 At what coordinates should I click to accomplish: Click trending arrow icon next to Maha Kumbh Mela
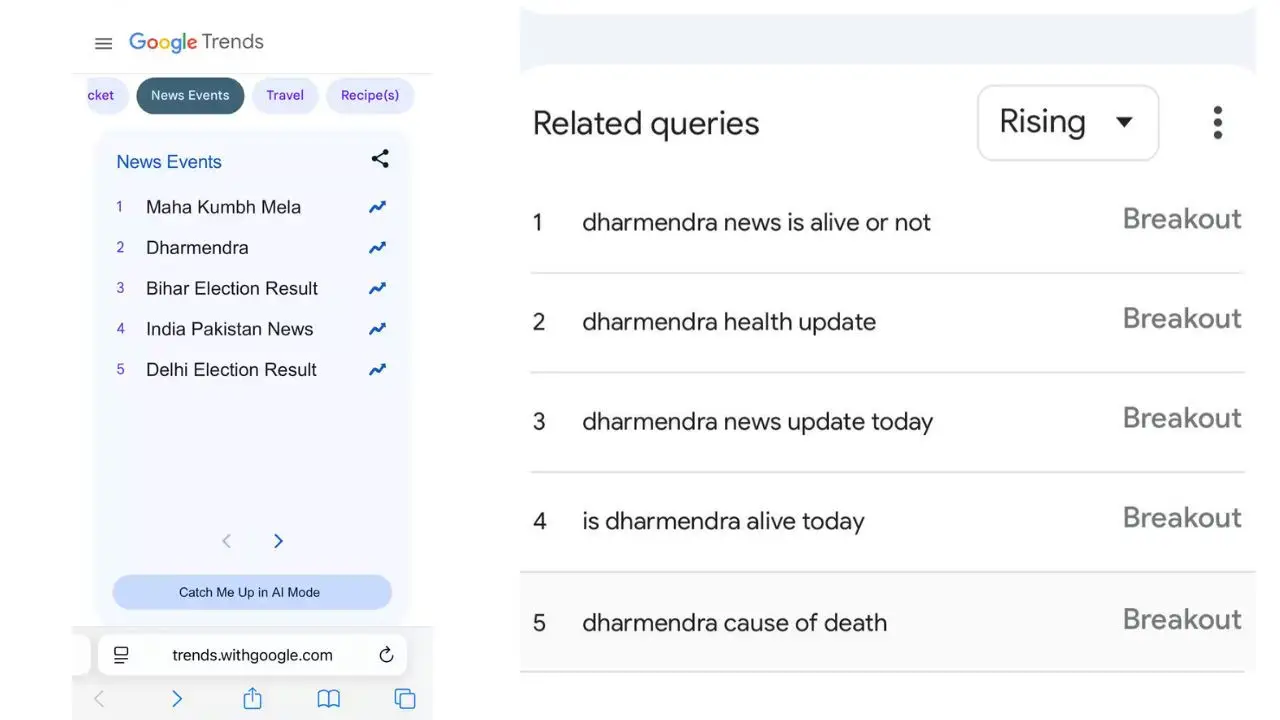point(377,207)
